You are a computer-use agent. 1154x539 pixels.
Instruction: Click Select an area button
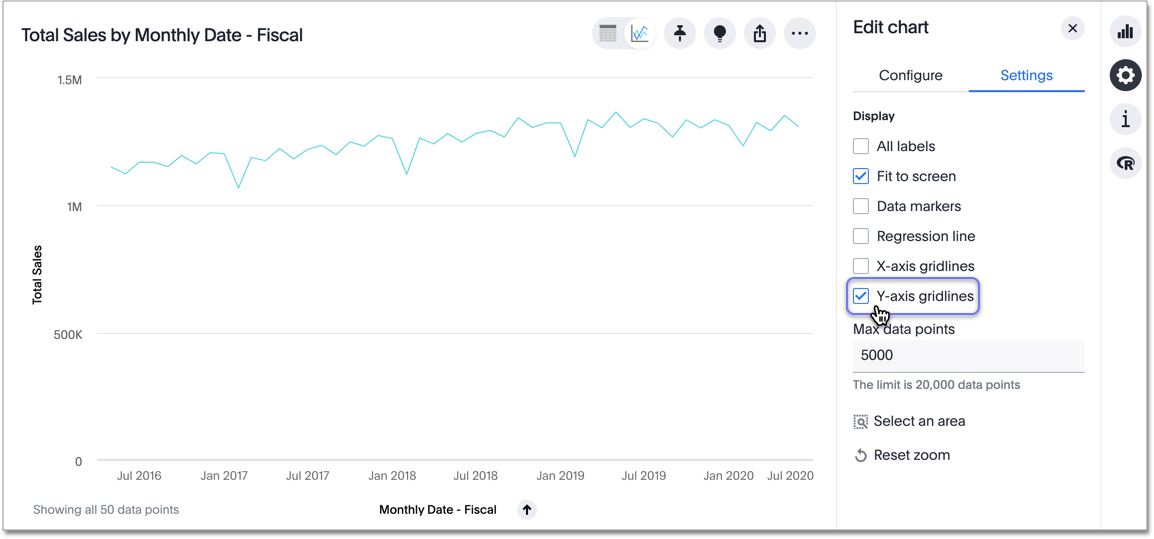point(909,421)
